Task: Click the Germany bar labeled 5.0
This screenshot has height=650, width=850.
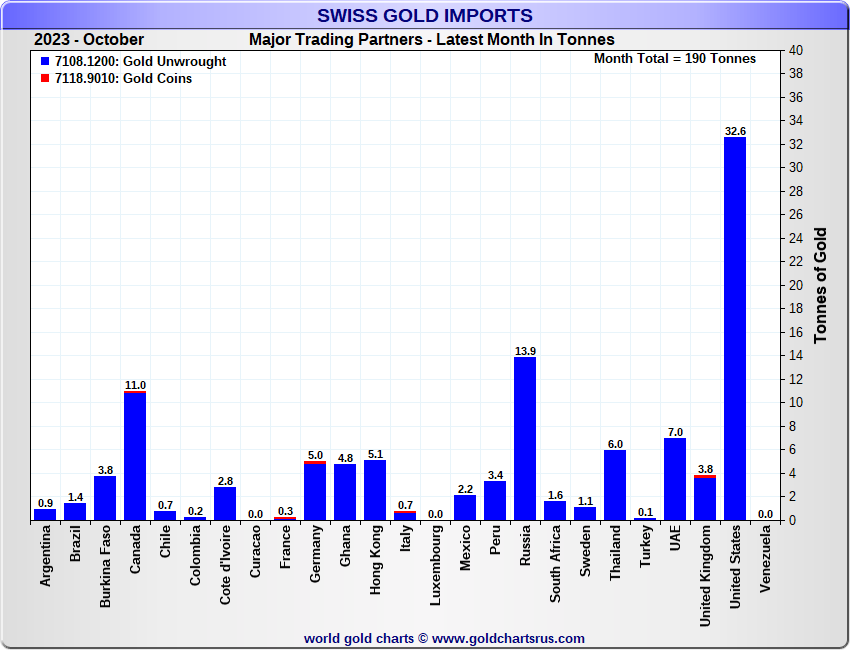Action: 315,492
